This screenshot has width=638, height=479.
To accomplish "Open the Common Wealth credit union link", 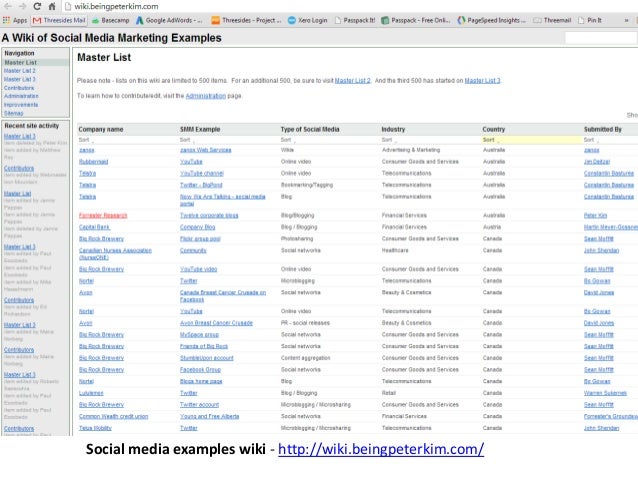I will 114,417.
